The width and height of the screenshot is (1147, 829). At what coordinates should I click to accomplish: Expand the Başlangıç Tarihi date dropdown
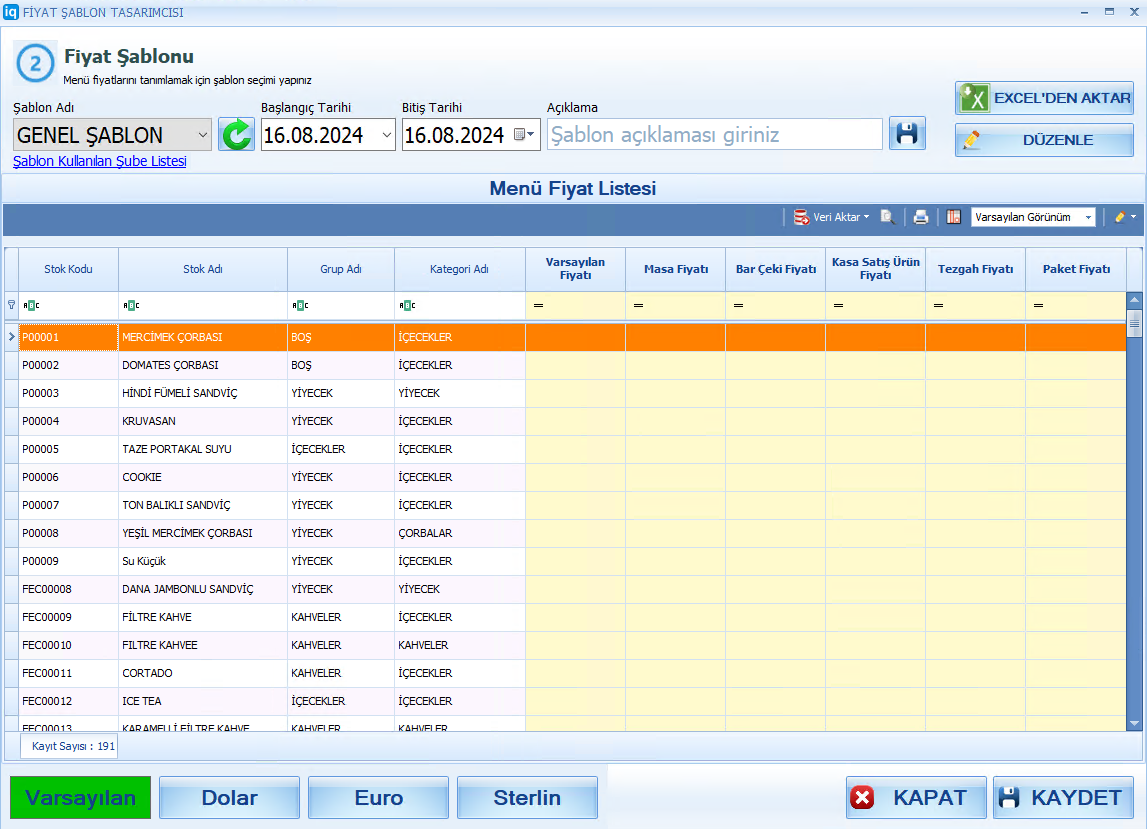click(387, 135)
